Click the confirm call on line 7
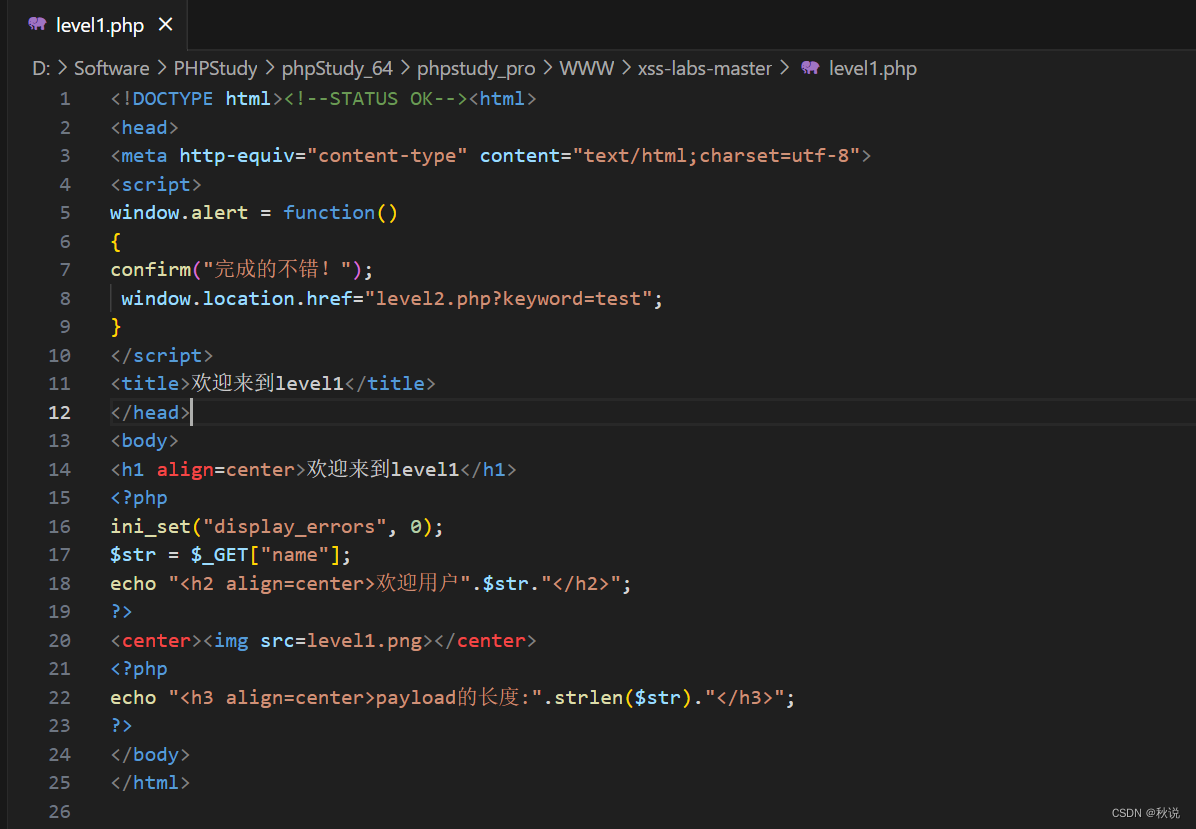Screen dimensions: 1196x829 pos(150,270)
